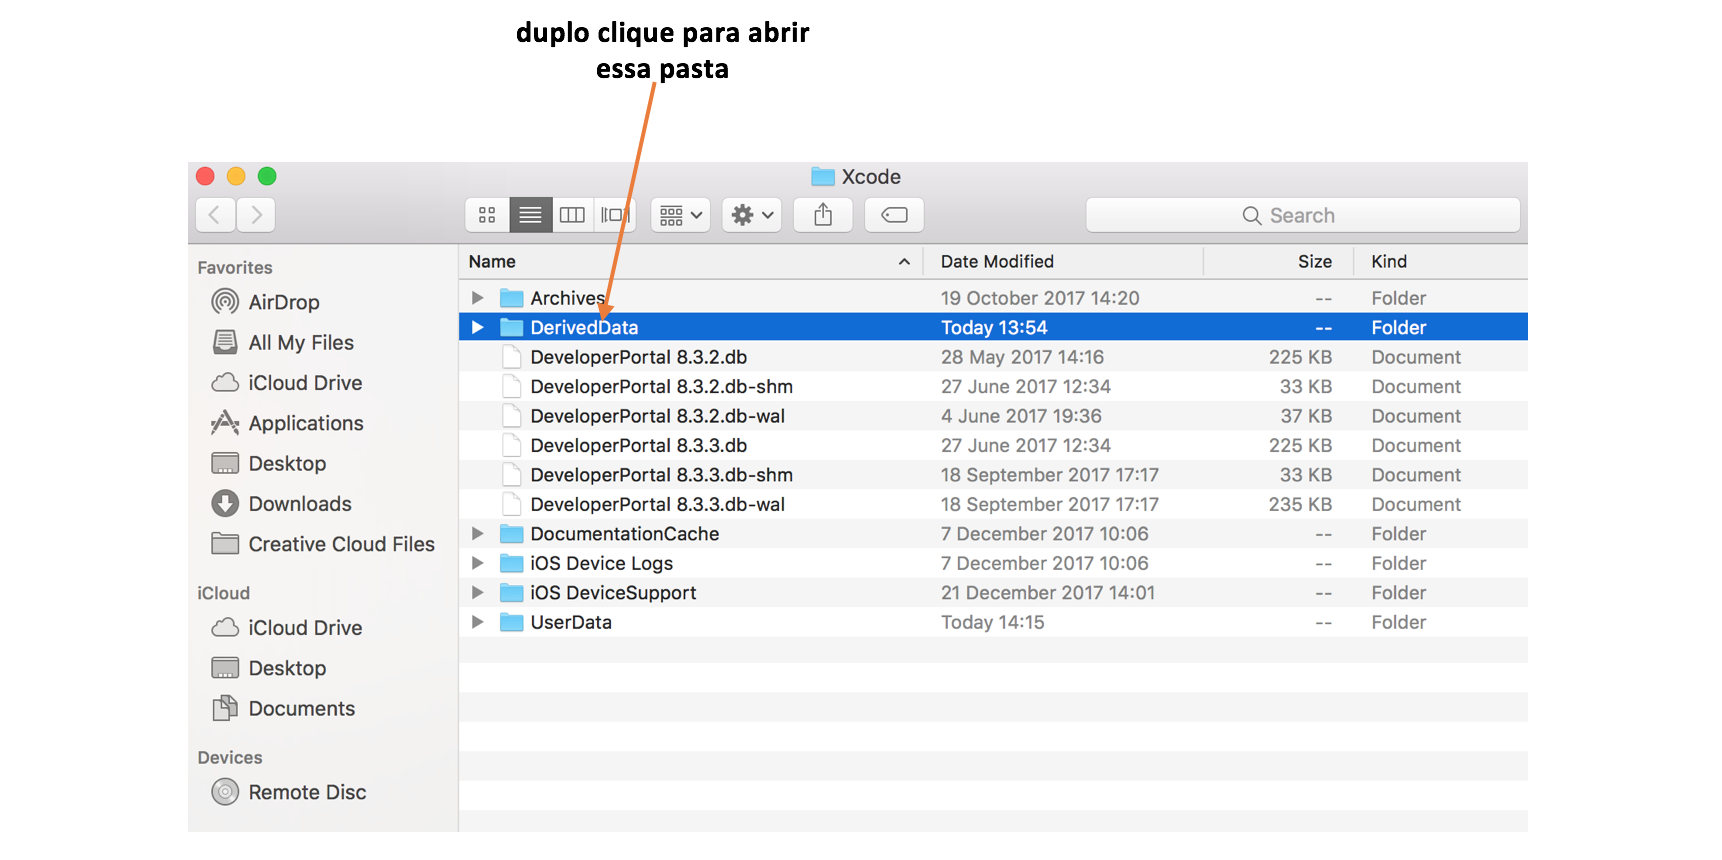Switch to list view in toolbar

[x=531, y=215]
